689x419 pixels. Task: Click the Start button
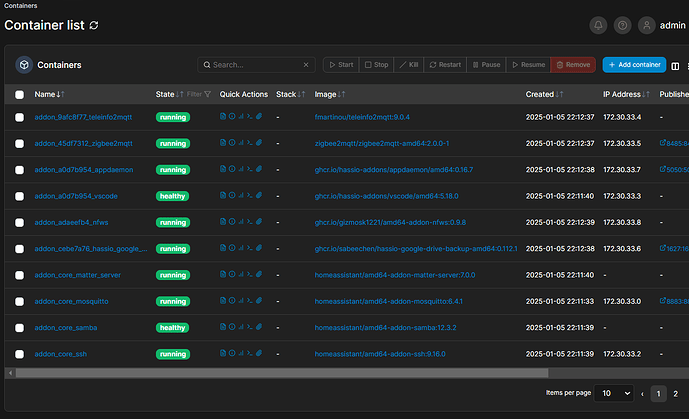point(341,65)
